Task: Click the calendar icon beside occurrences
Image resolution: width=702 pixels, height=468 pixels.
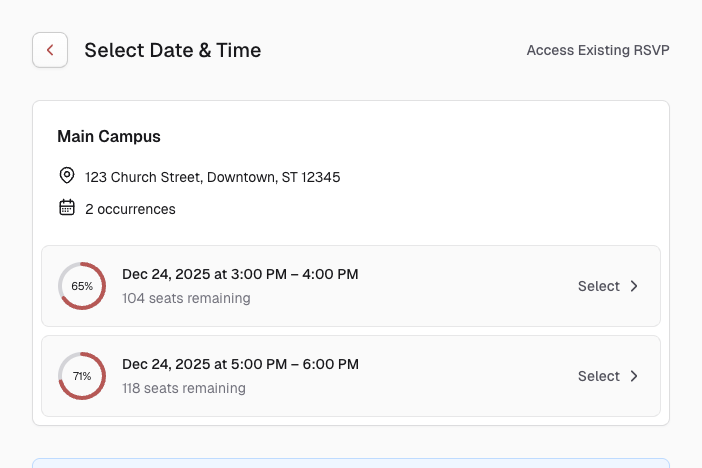Action: pos(67,208)
